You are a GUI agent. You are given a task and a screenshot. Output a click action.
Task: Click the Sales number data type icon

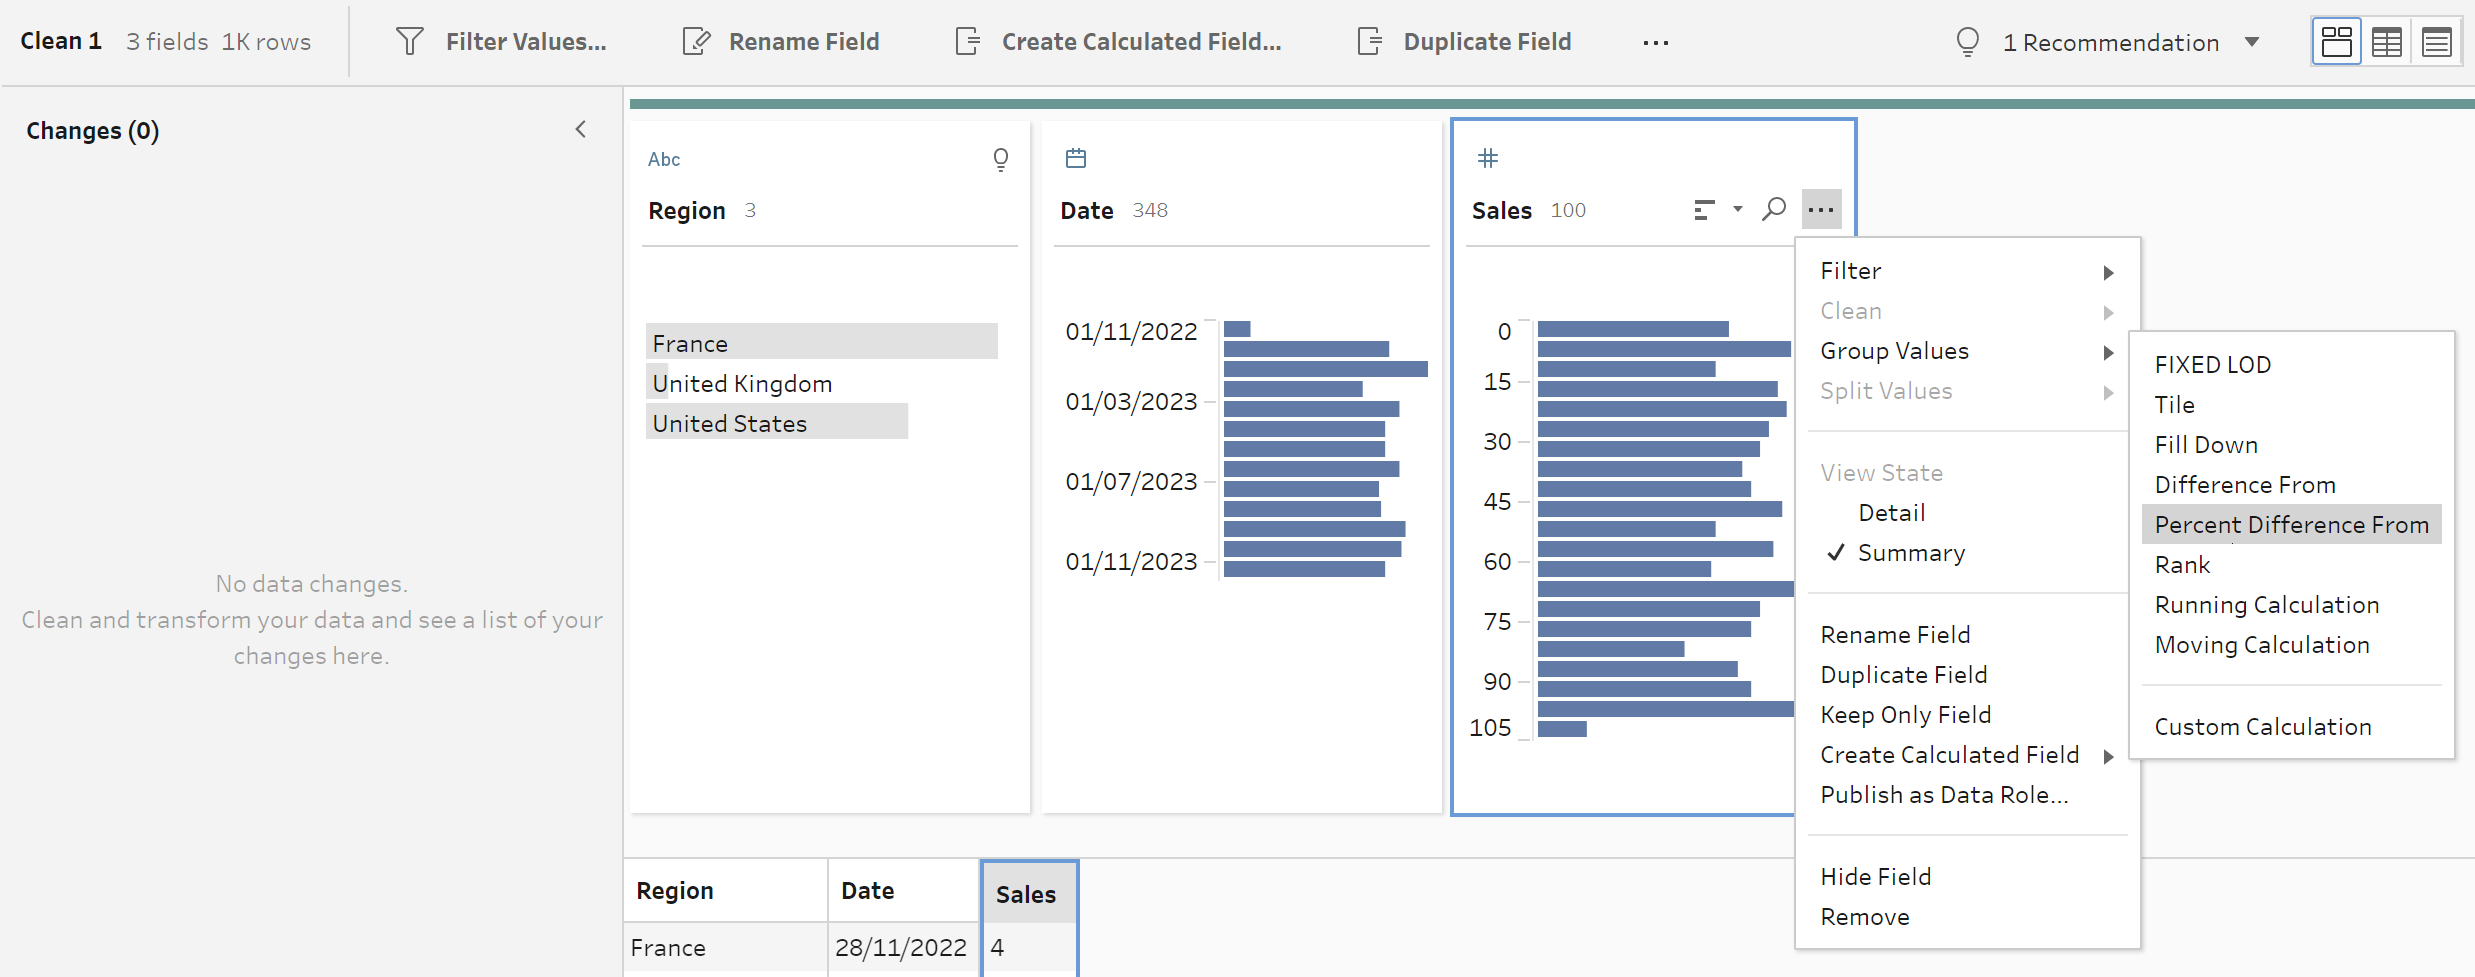[x=1488, y=158]
